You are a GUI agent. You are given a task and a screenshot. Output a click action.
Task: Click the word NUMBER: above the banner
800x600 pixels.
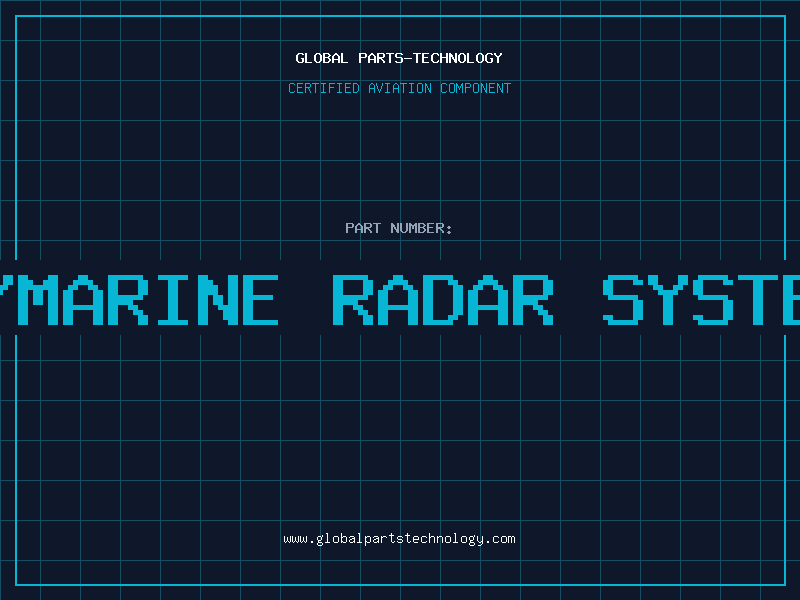pyautogui.click(x=422, y=228)
